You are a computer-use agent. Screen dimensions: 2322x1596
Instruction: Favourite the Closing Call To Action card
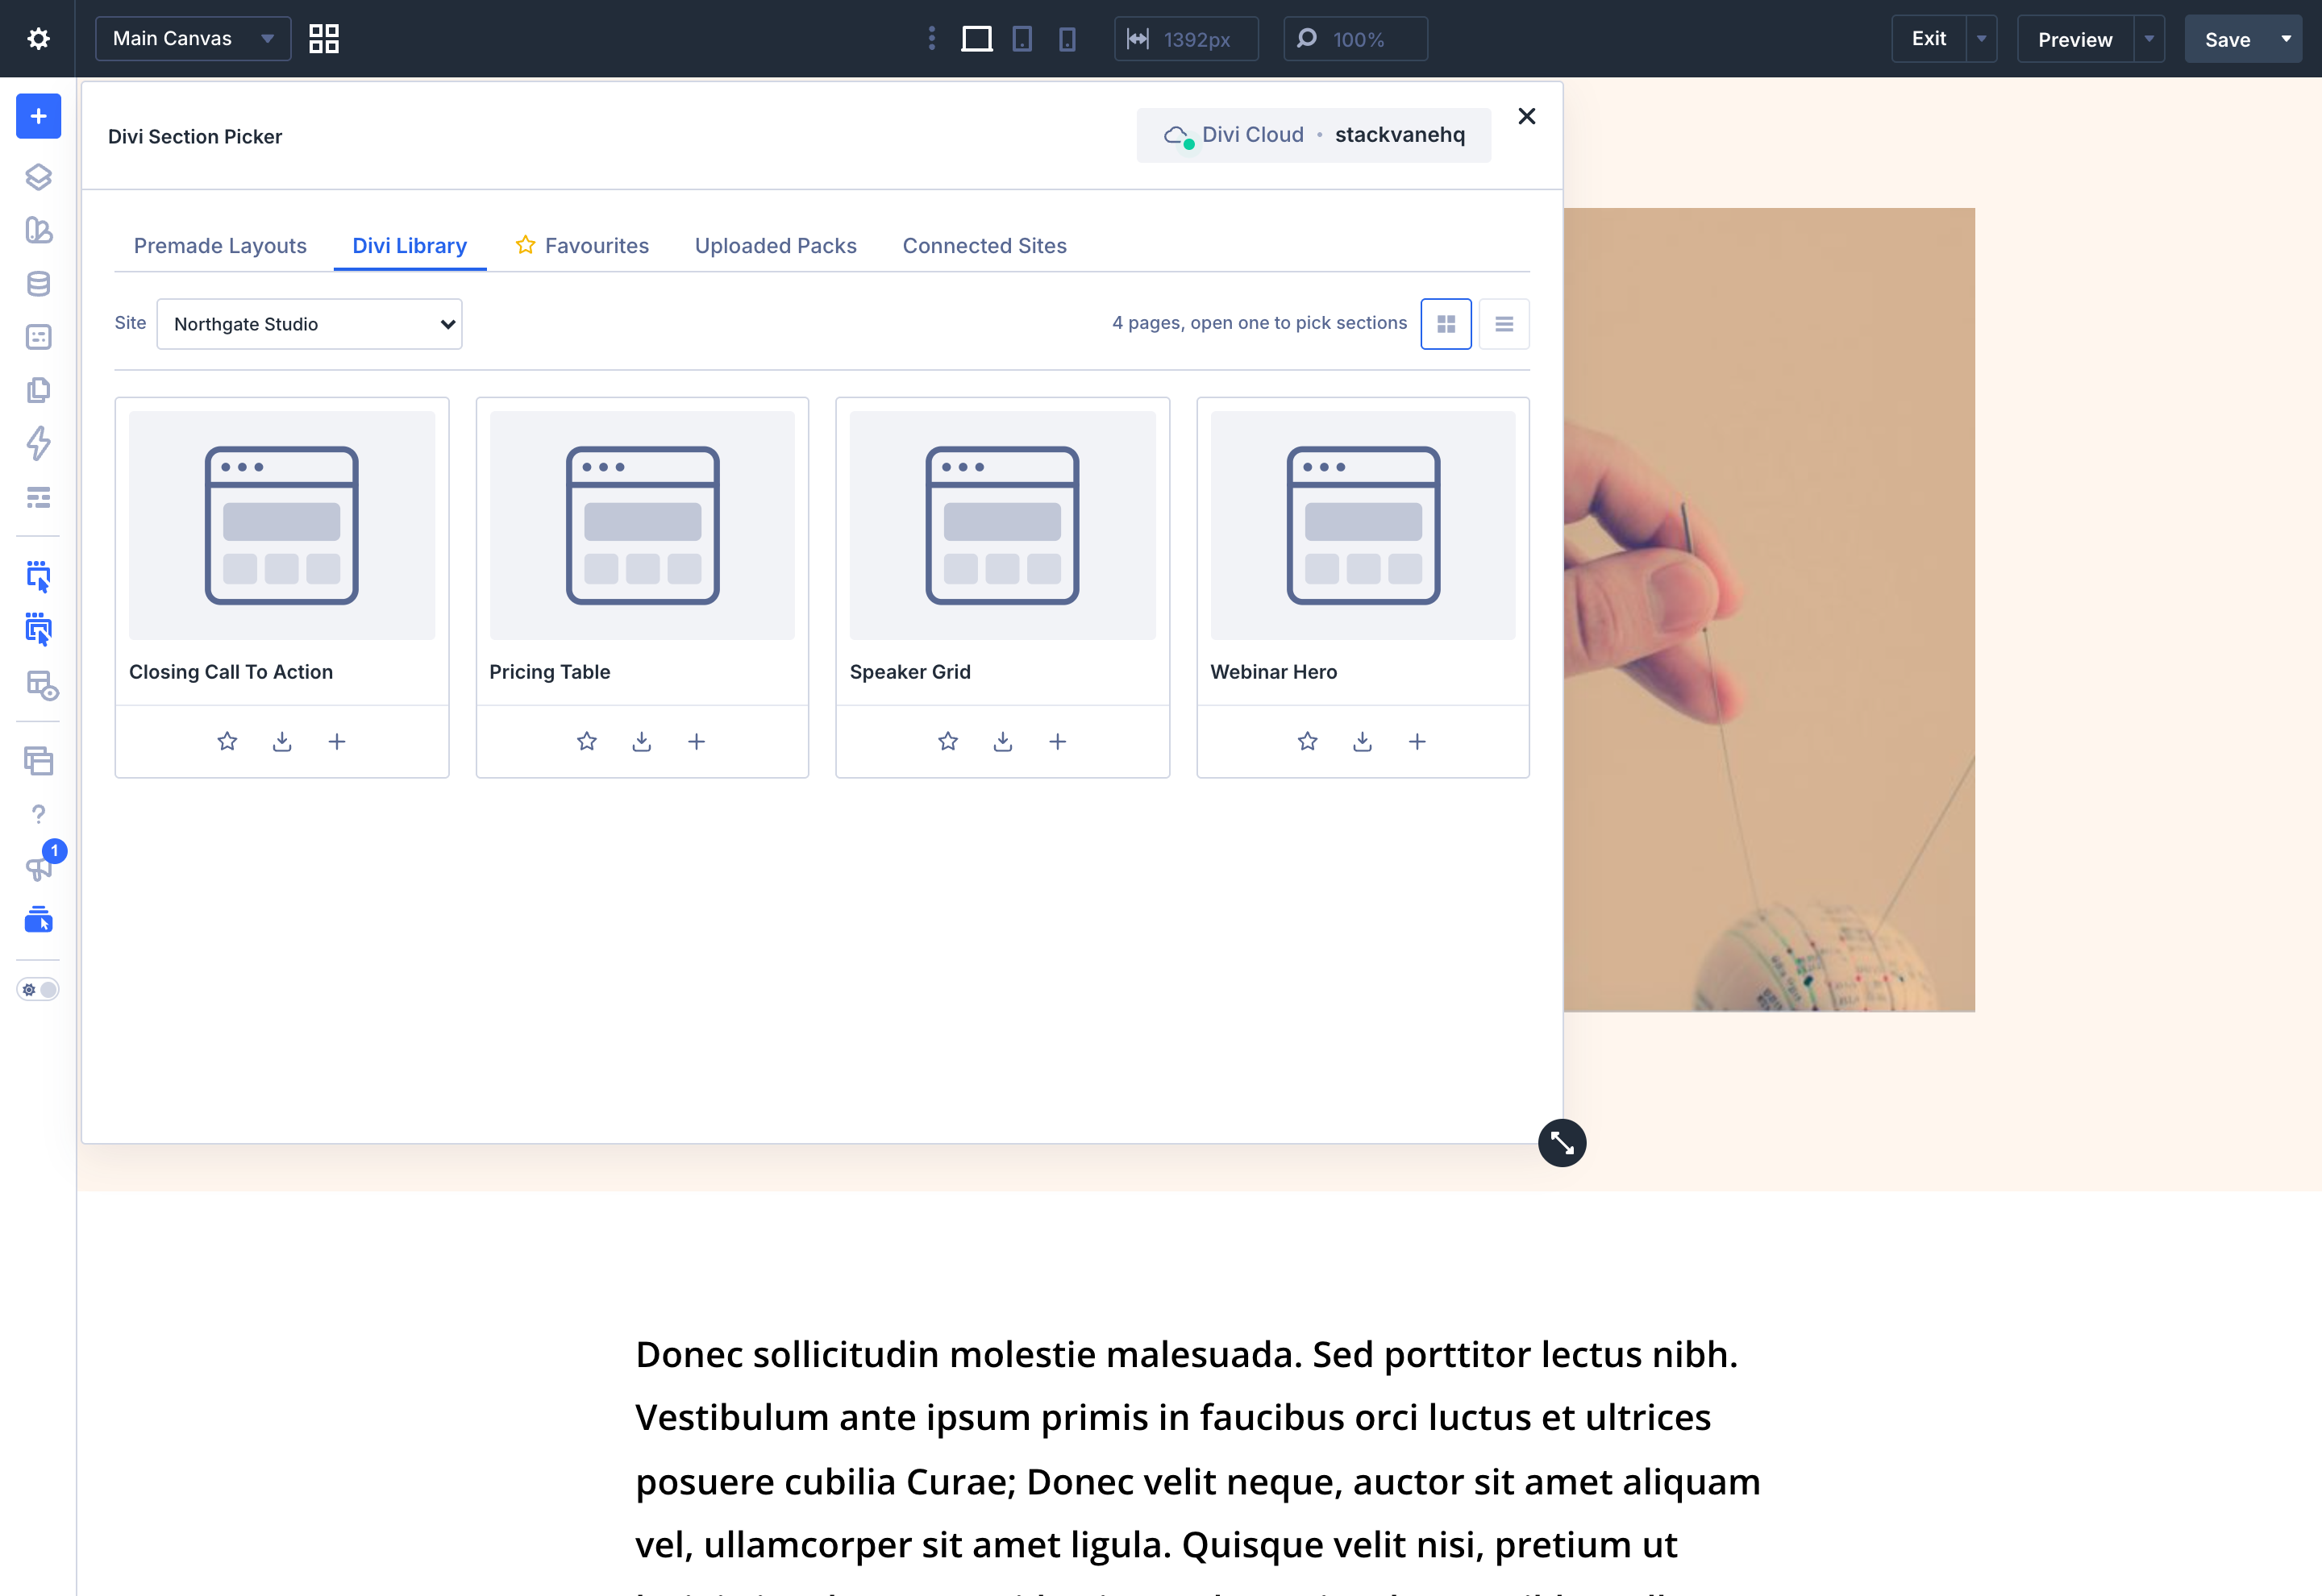[227, 741]
